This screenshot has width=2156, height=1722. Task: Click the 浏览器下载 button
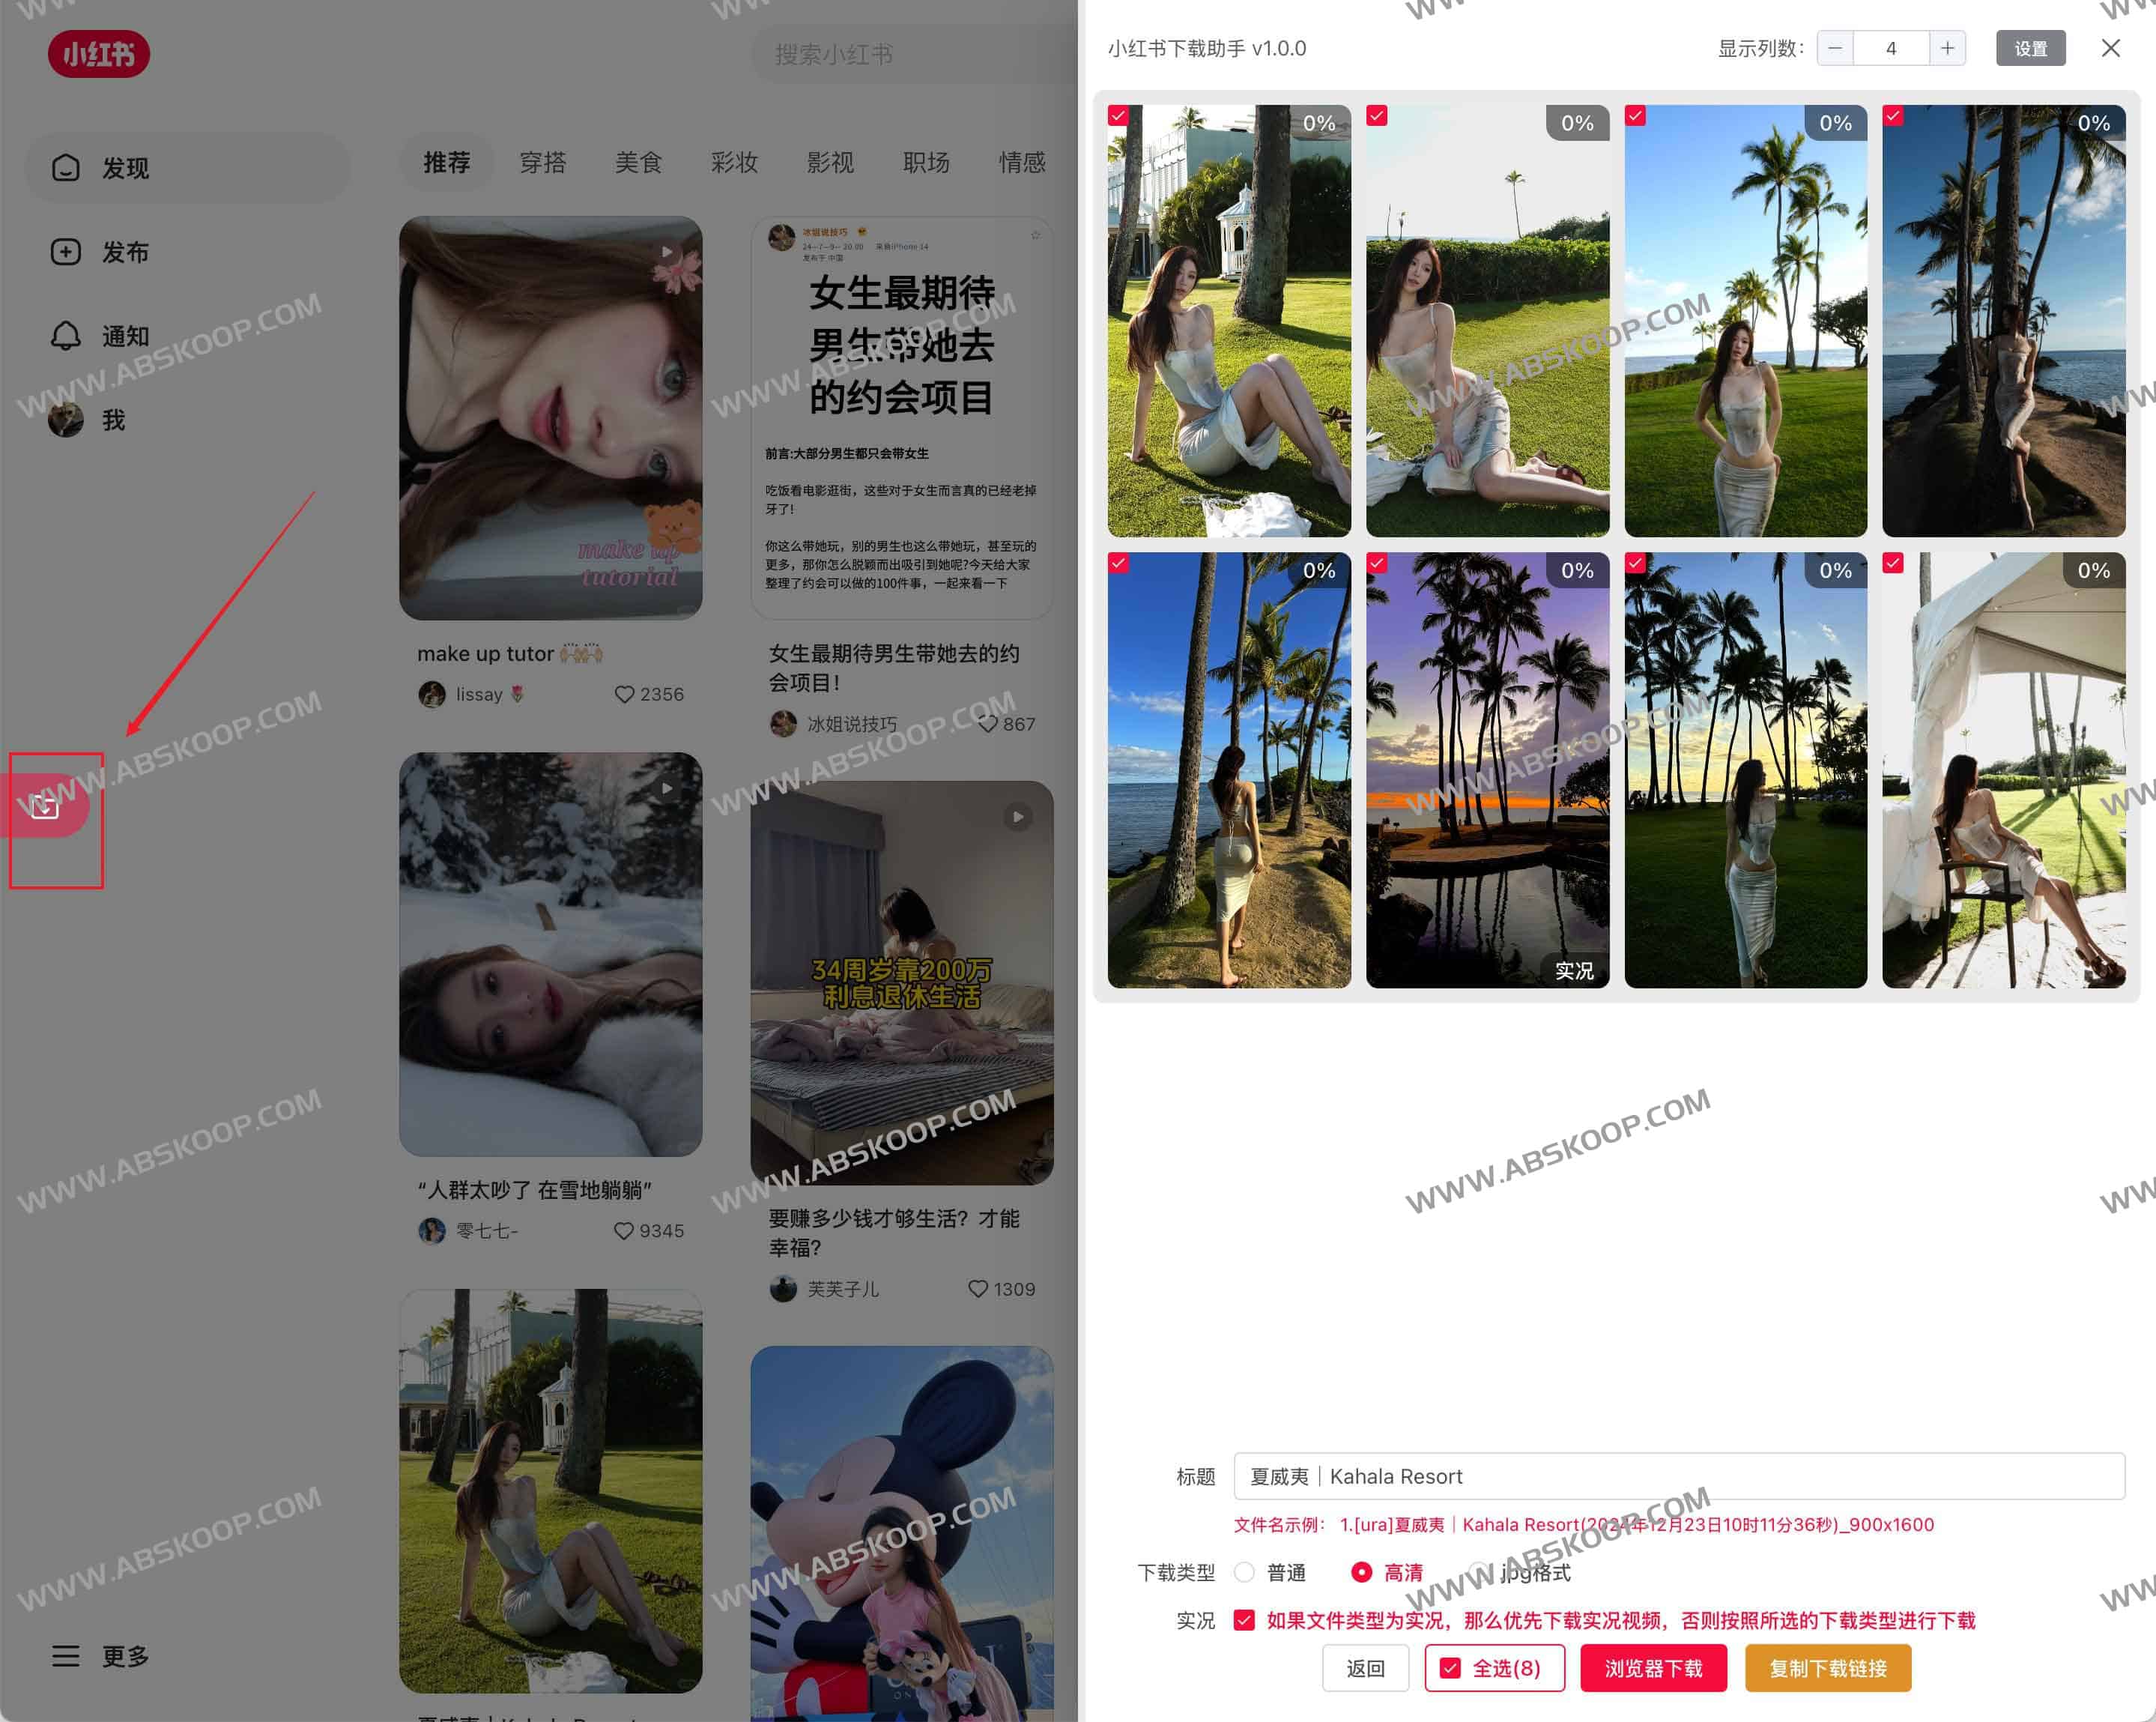coord(1653,1668)
